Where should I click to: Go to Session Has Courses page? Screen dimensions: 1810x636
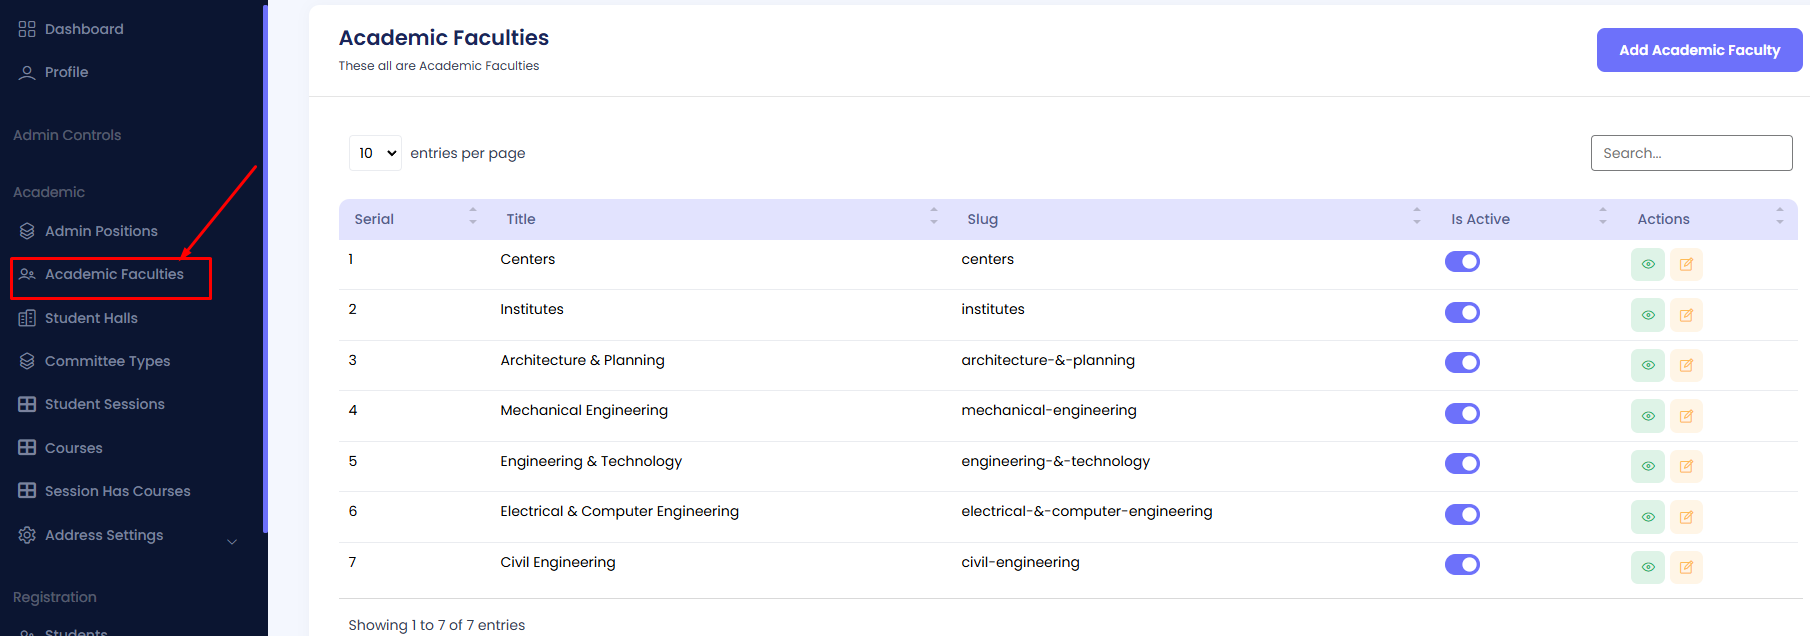[117, 491]
